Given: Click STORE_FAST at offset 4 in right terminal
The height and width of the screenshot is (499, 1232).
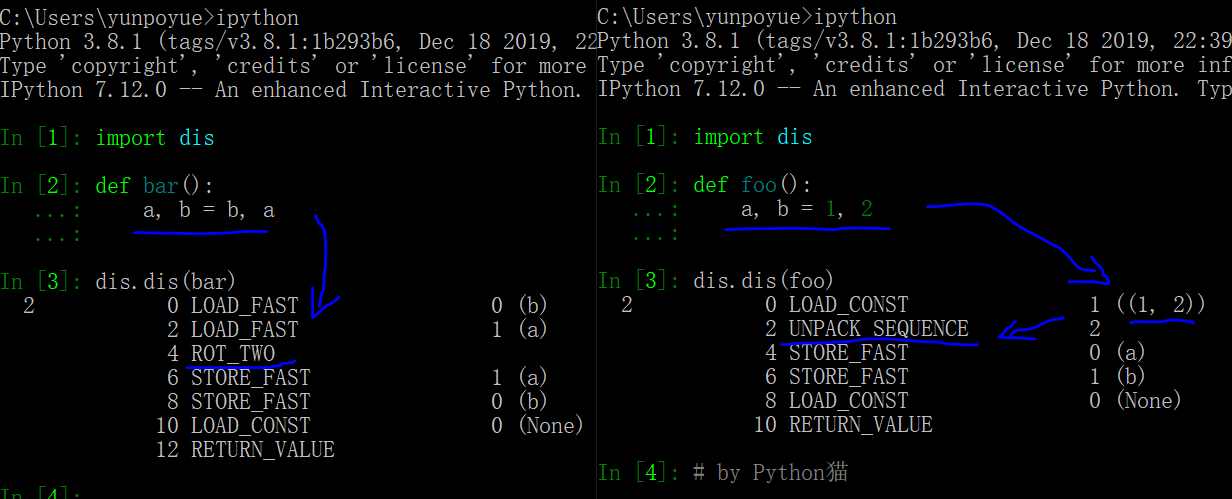Looking at the screenshot, I should pos(849,352).
